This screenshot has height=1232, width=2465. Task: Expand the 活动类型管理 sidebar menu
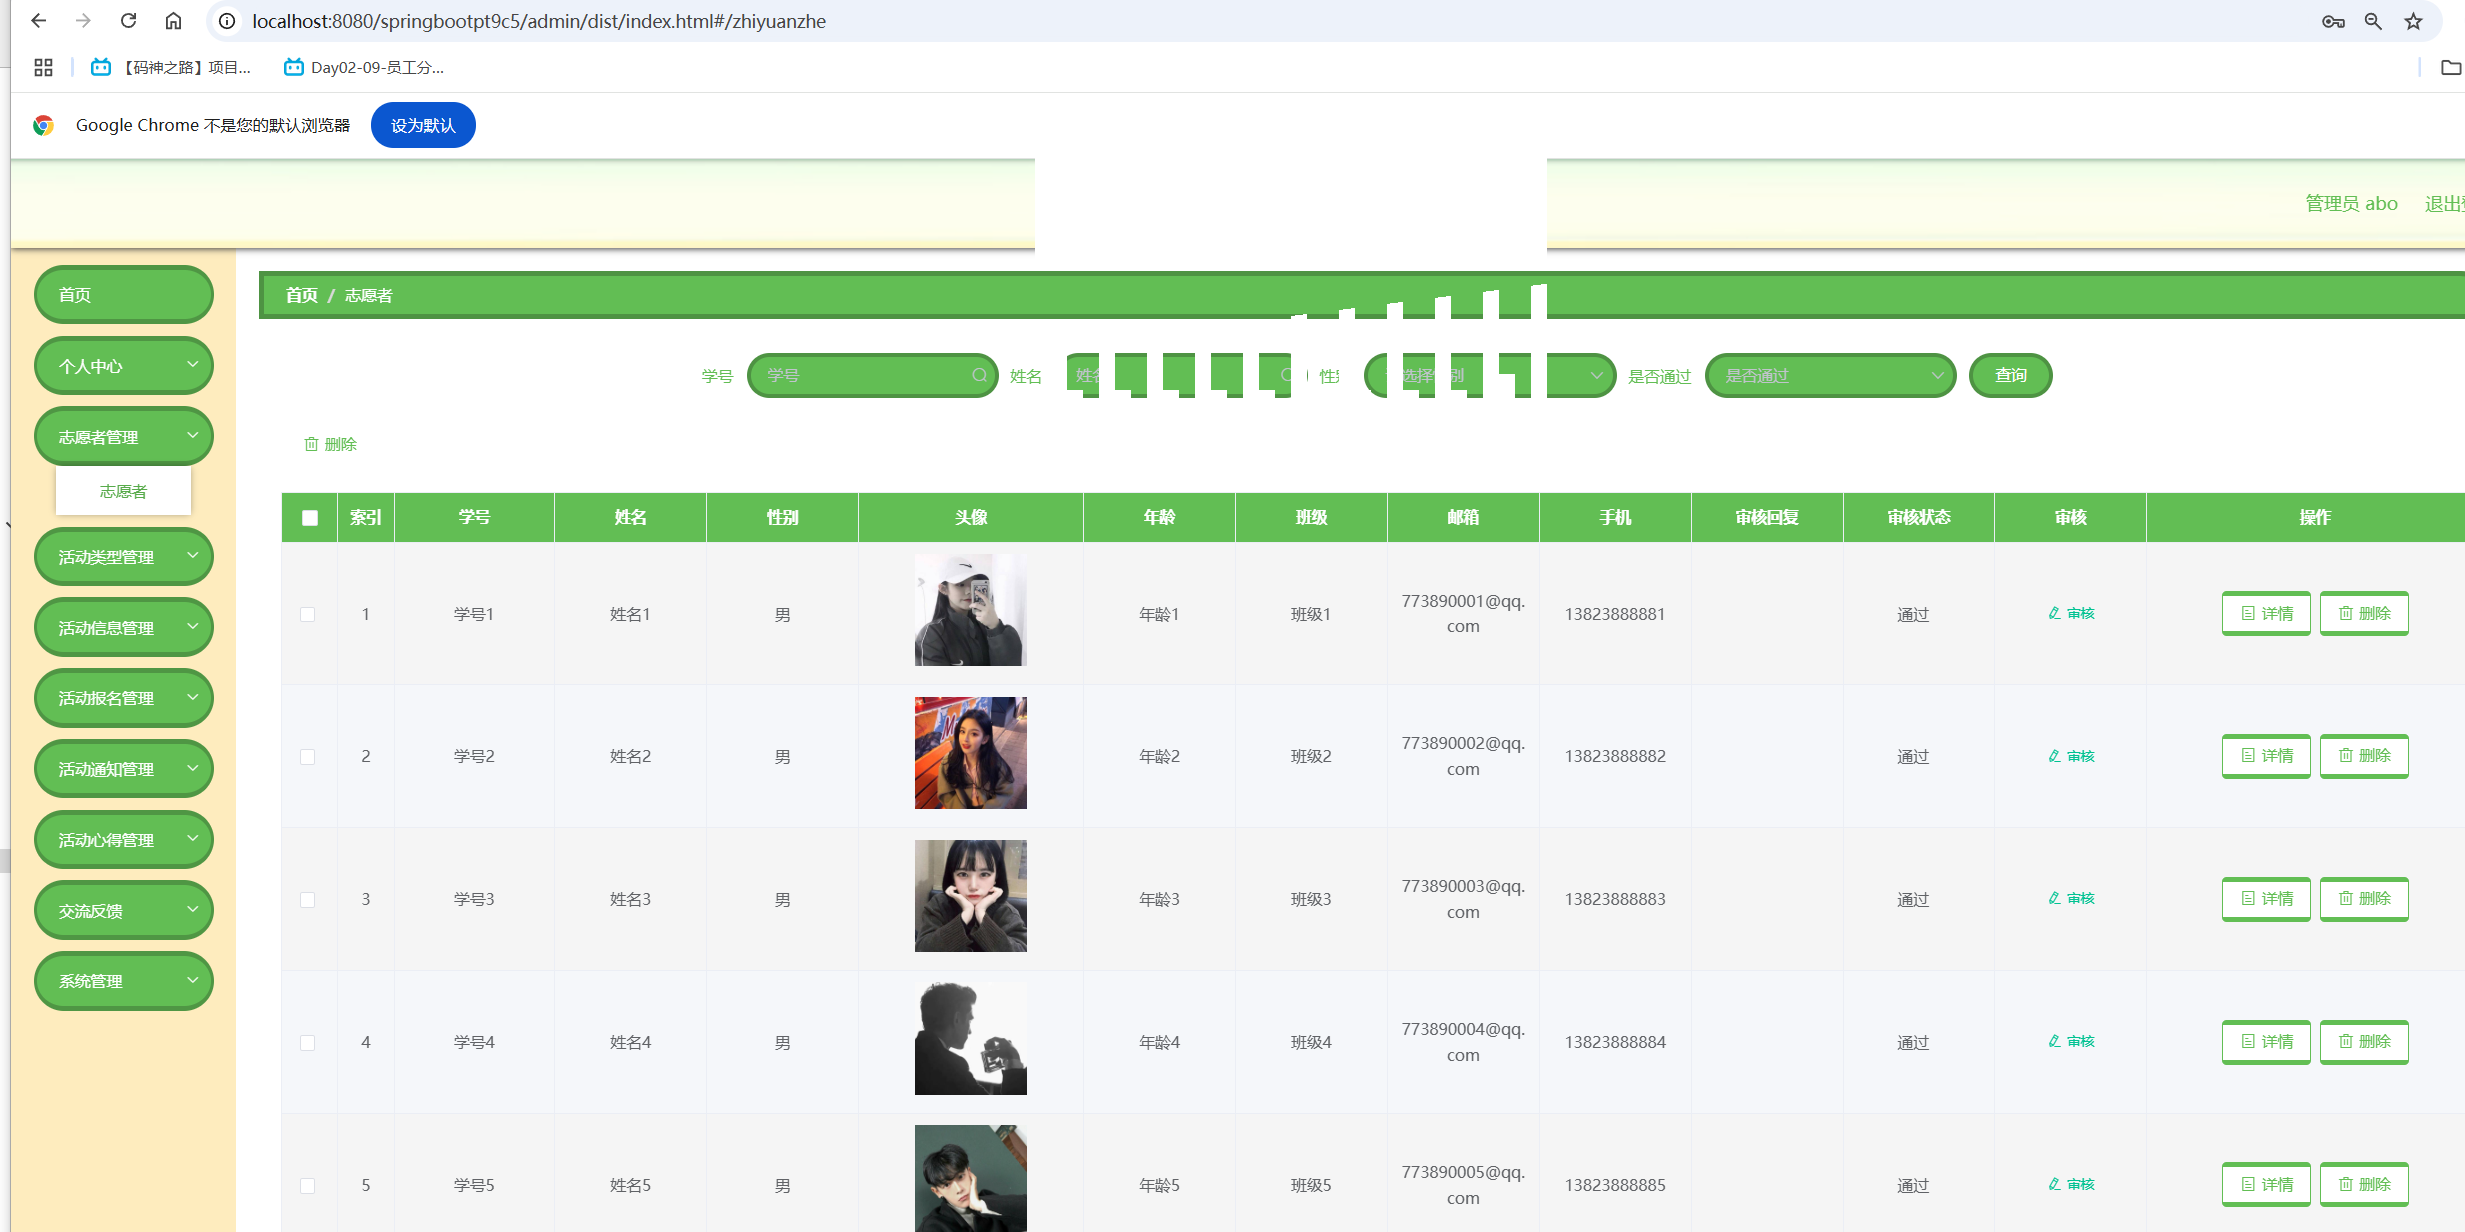(x=123, y=557)
